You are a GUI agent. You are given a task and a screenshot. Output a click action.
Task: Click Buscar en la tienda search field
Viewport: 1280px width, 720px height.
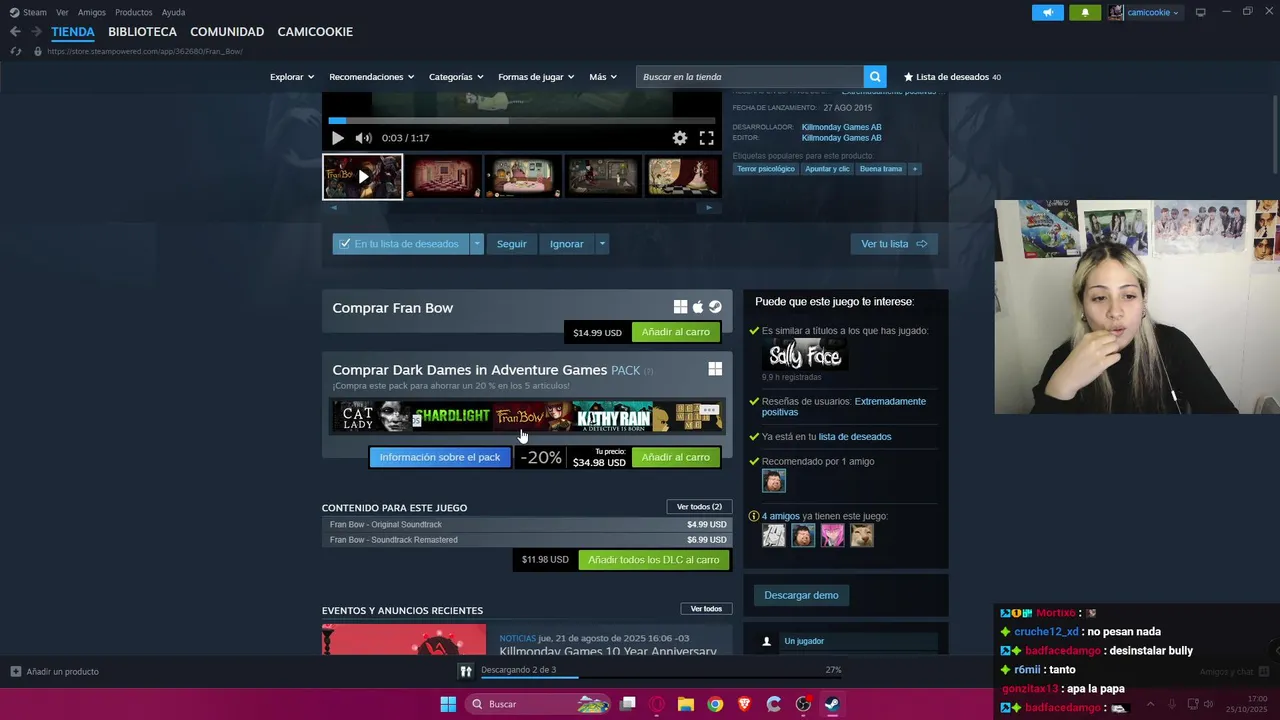tap(750, 77)
